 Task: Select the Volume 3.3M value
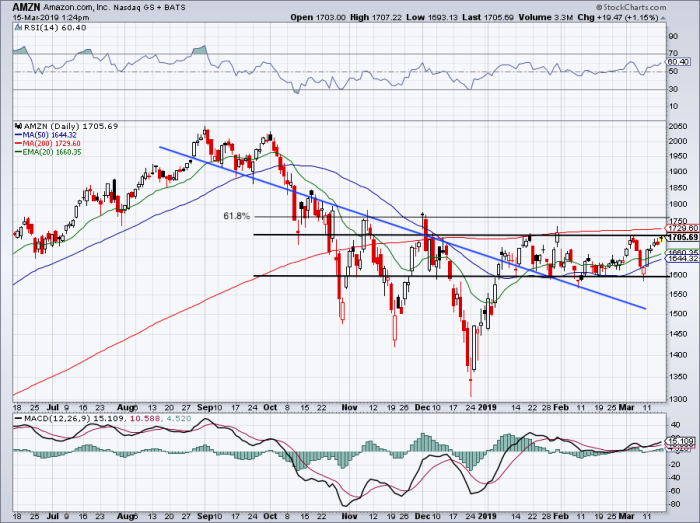click(546, 18)
